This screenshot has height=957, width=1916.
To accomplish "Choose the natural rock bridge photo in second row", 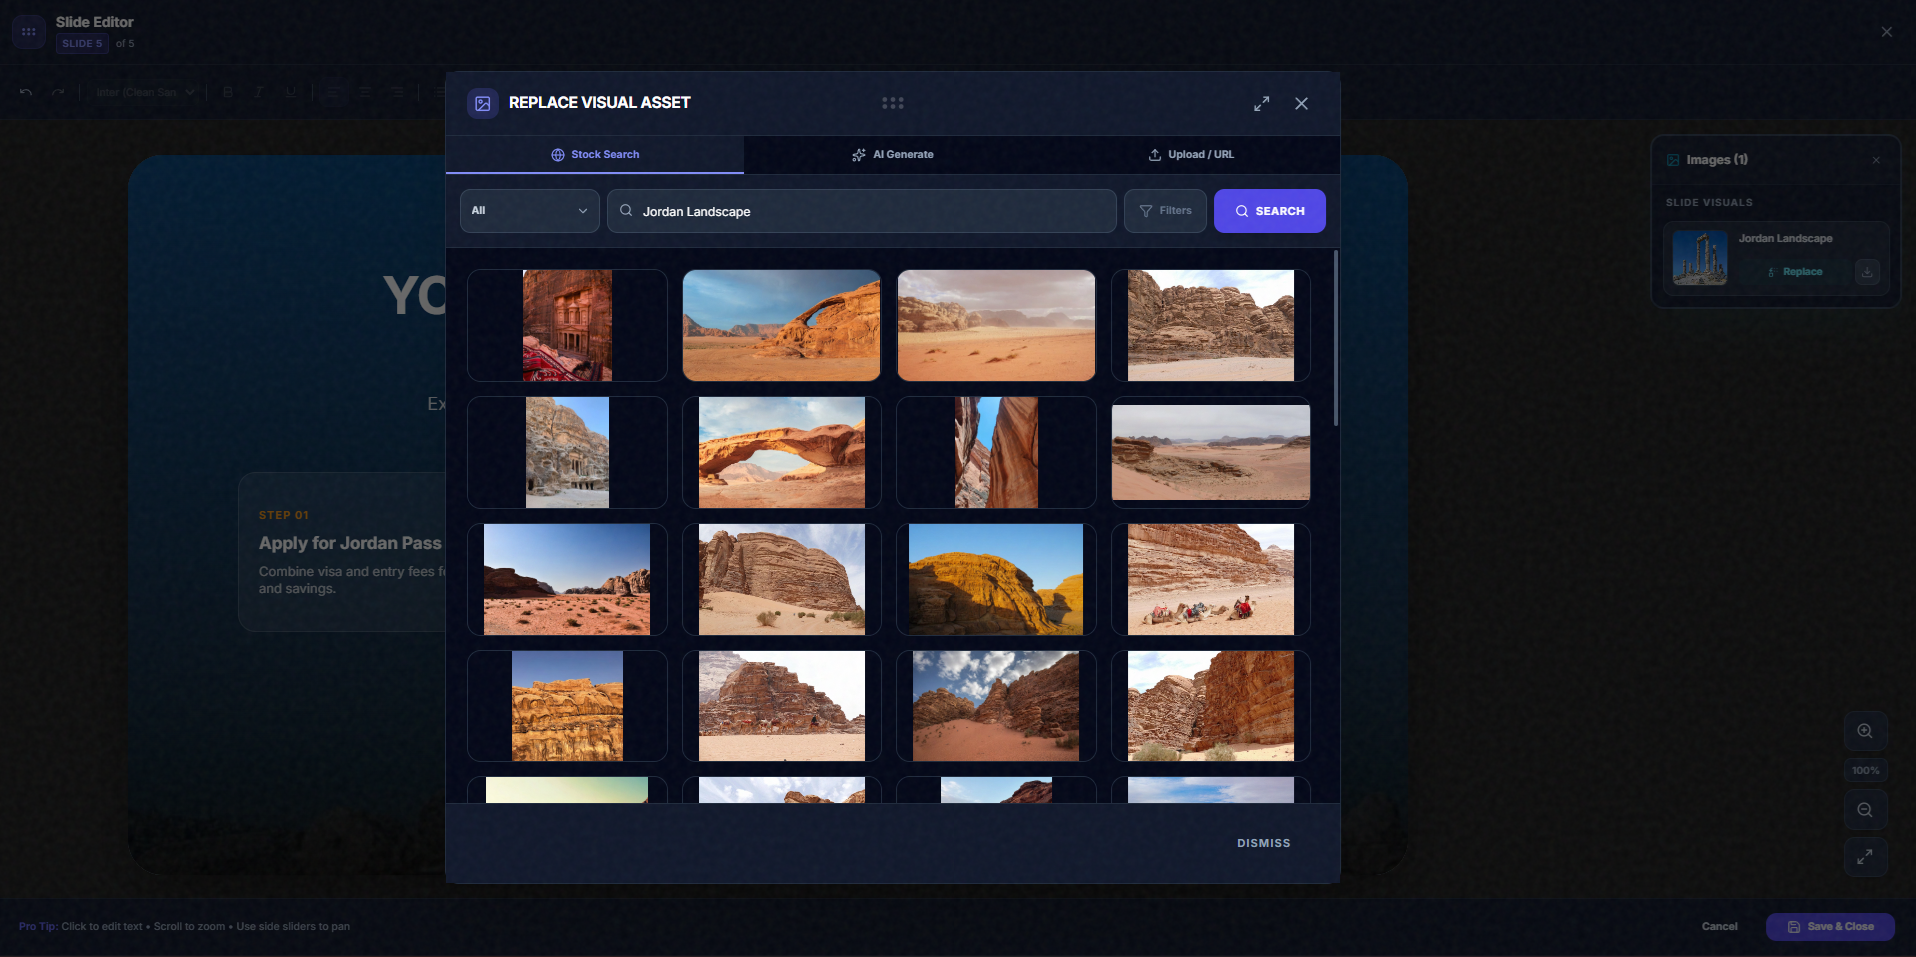I will click(x=782, y=452).
